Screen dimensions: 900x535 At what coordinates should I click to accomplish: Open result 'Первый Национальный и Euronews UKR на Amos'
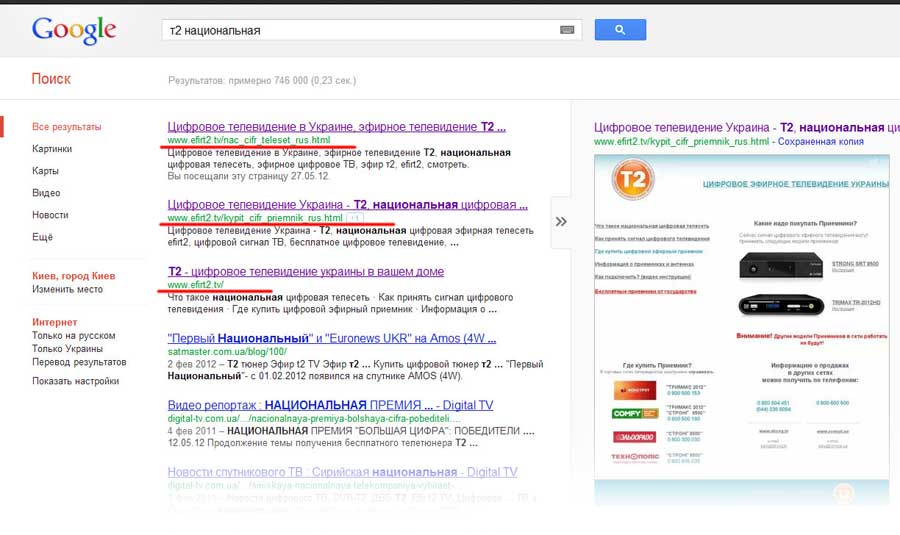coord(332,338)
